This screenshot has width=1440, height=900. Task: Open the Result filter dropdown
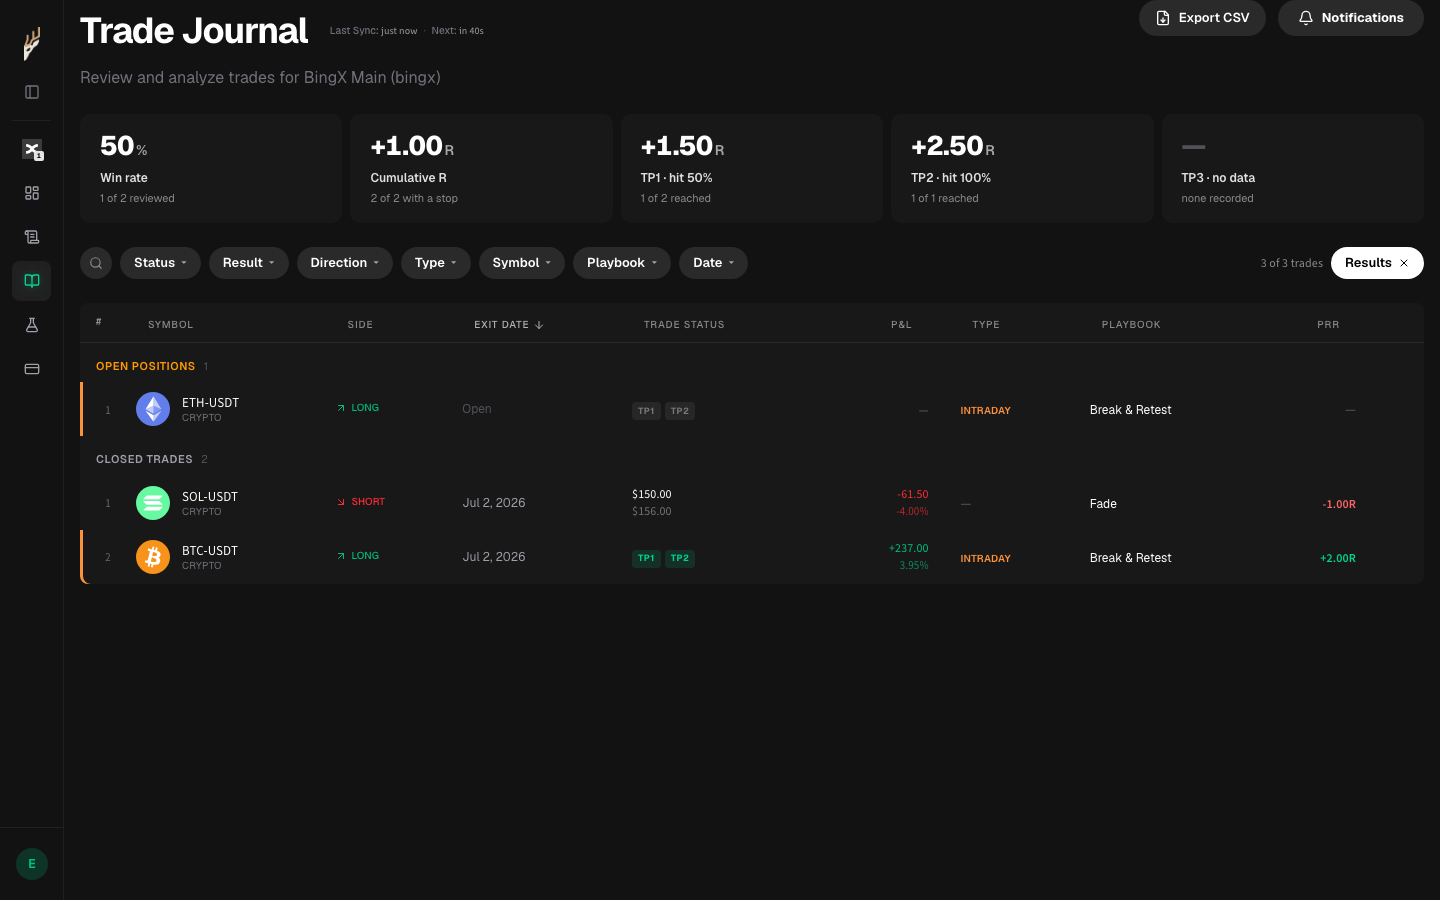[249, 263]
